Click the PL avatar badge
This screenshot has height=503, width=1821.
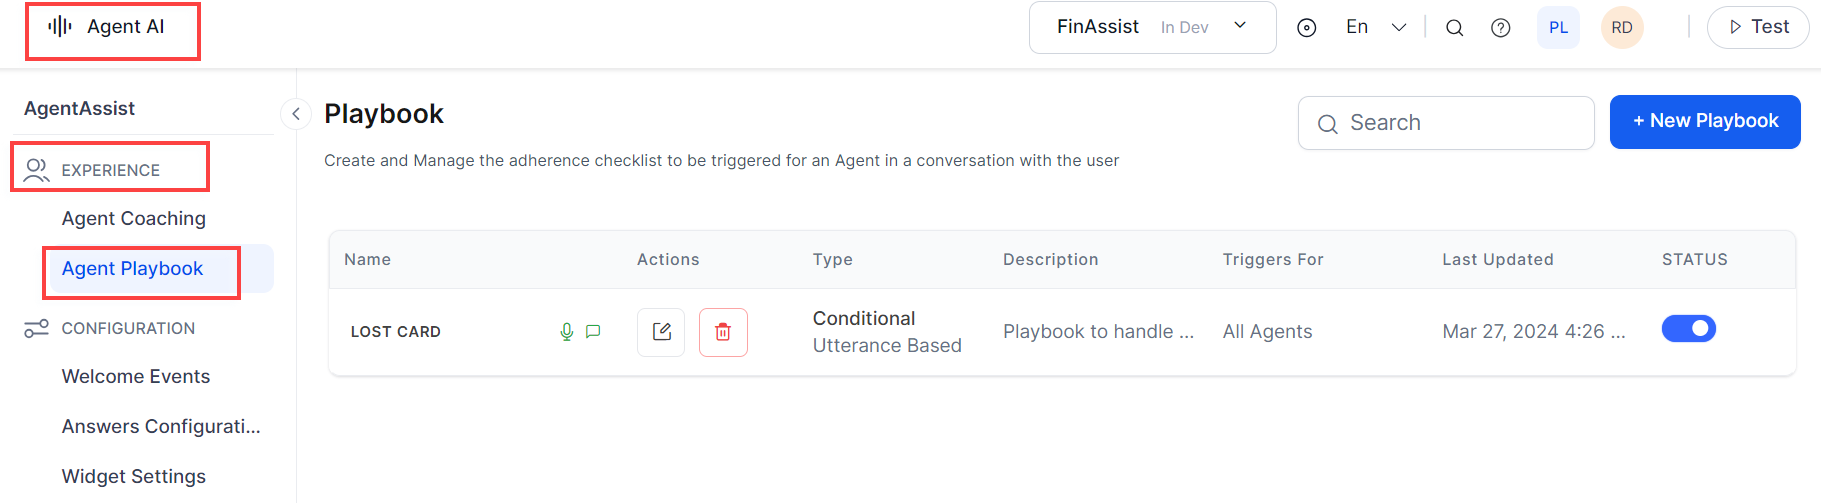tap(1558, 28)
